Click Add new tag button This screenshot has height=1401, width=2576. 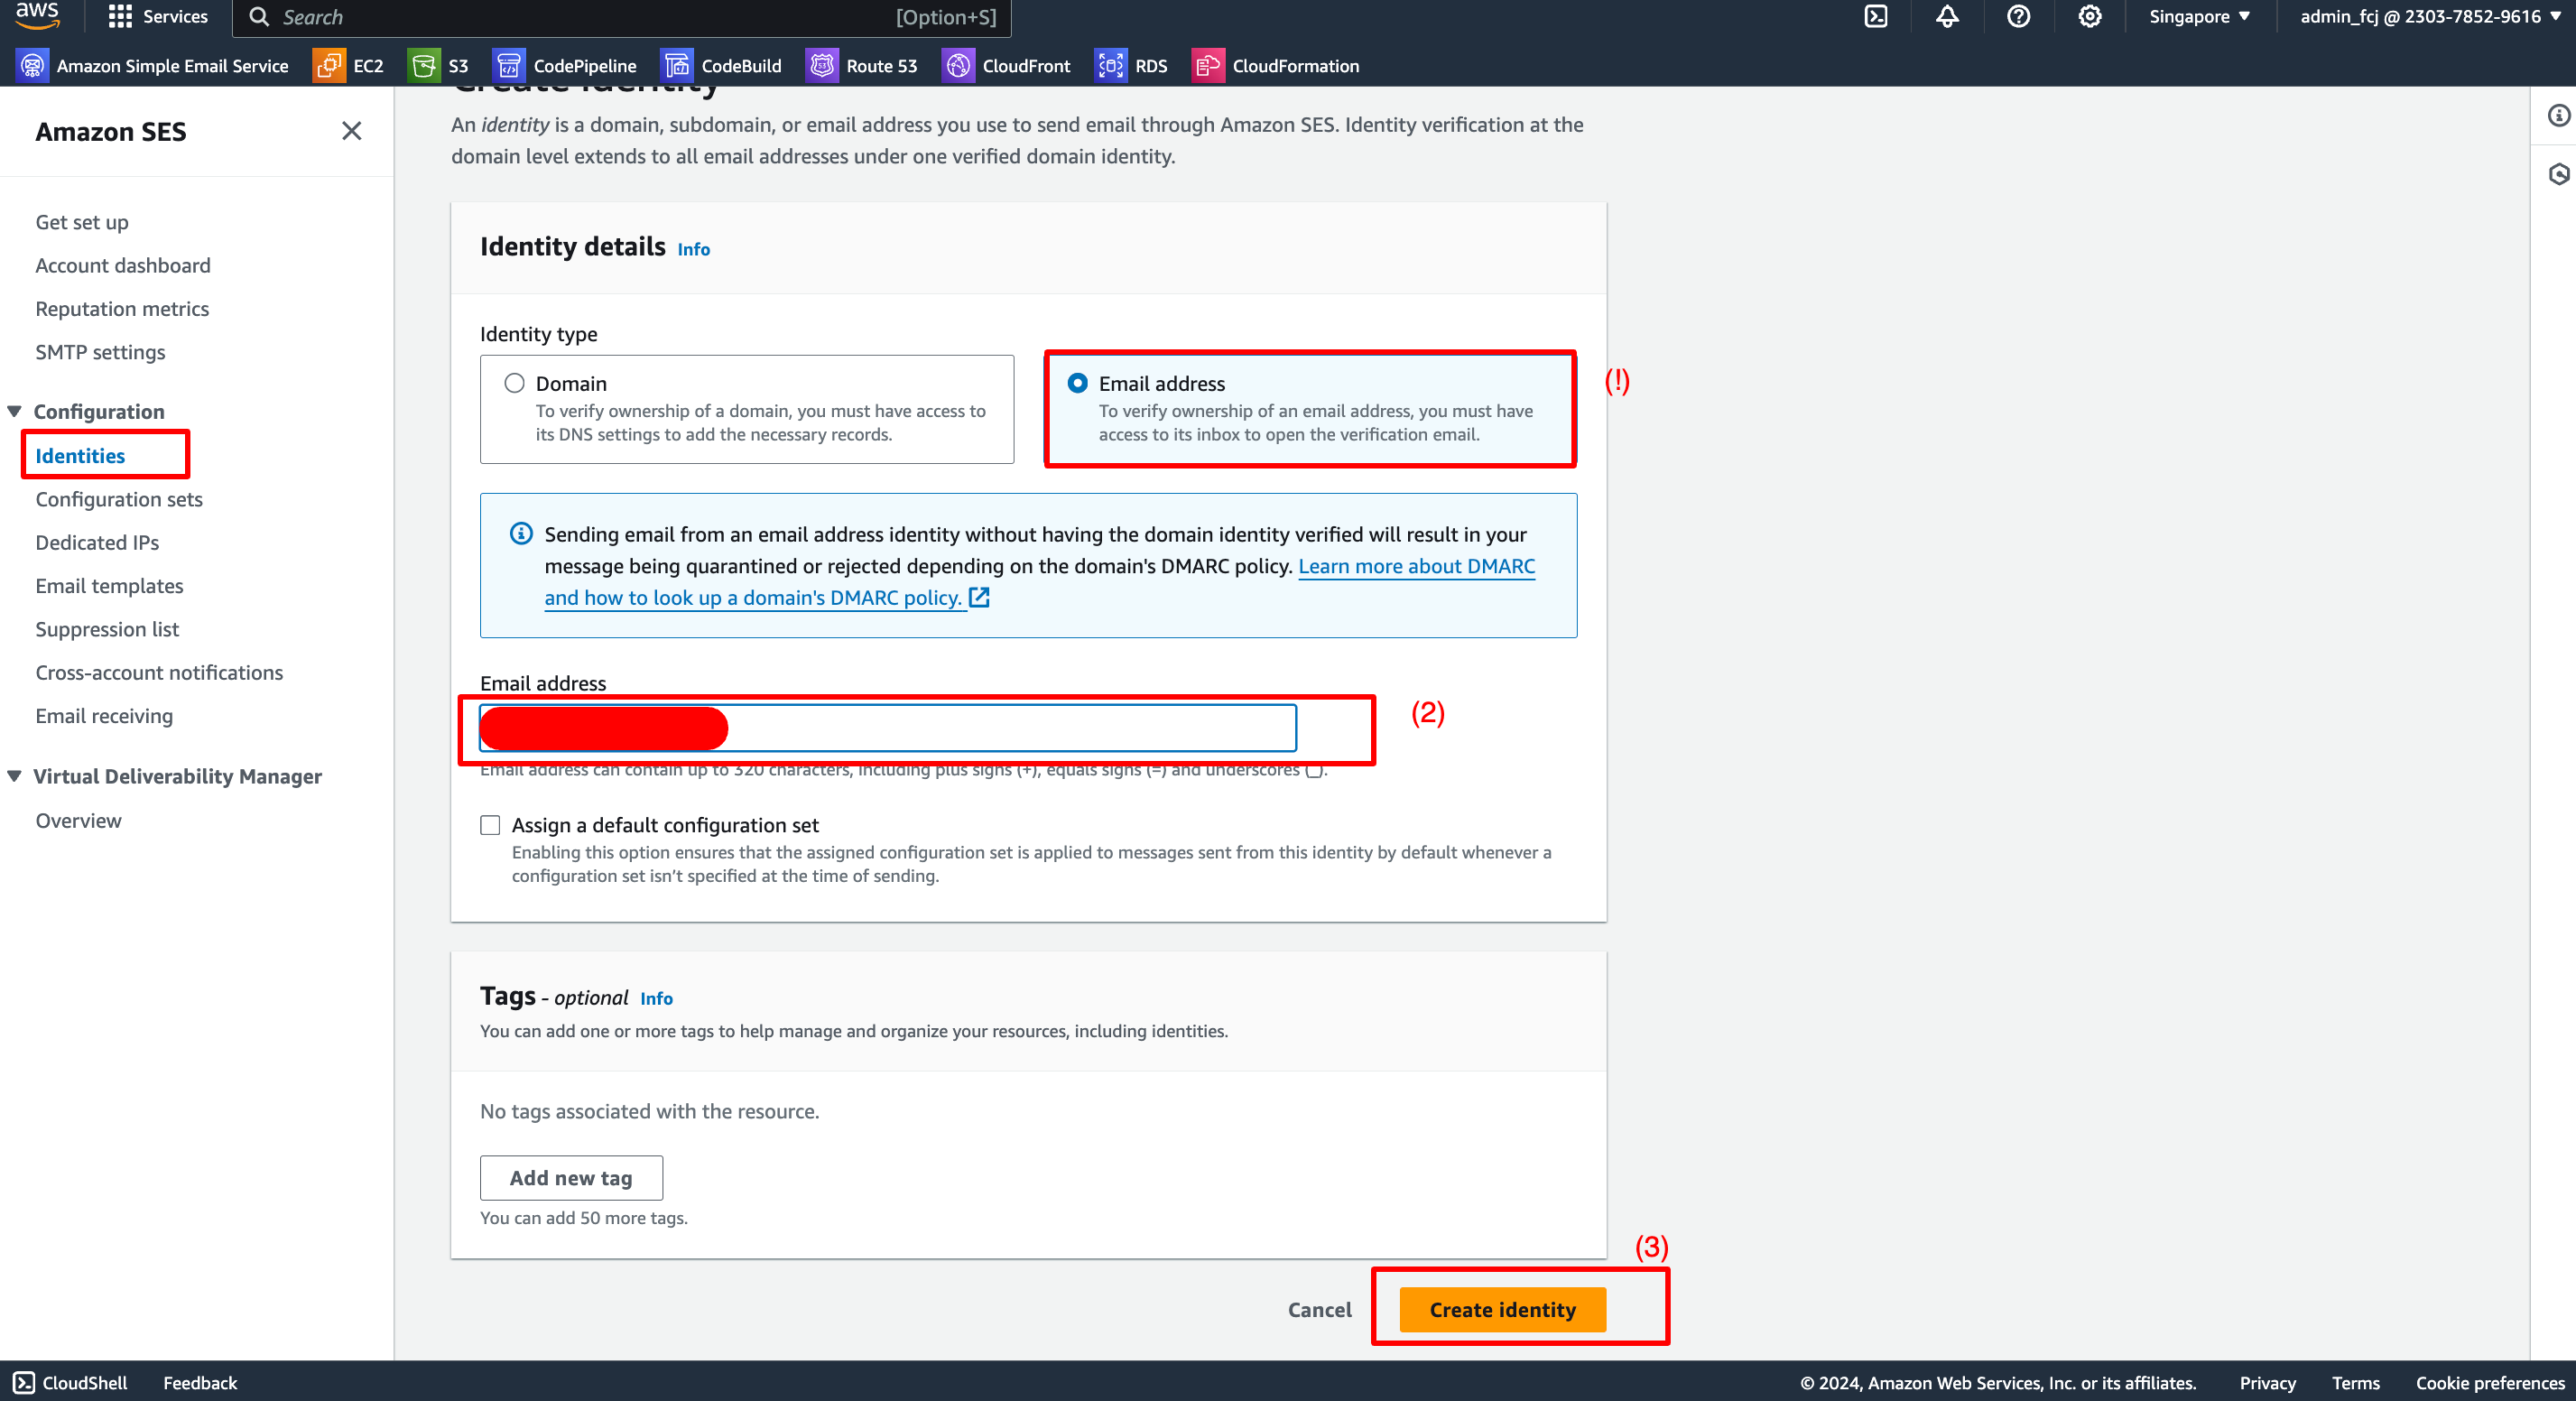[570, 1178]
